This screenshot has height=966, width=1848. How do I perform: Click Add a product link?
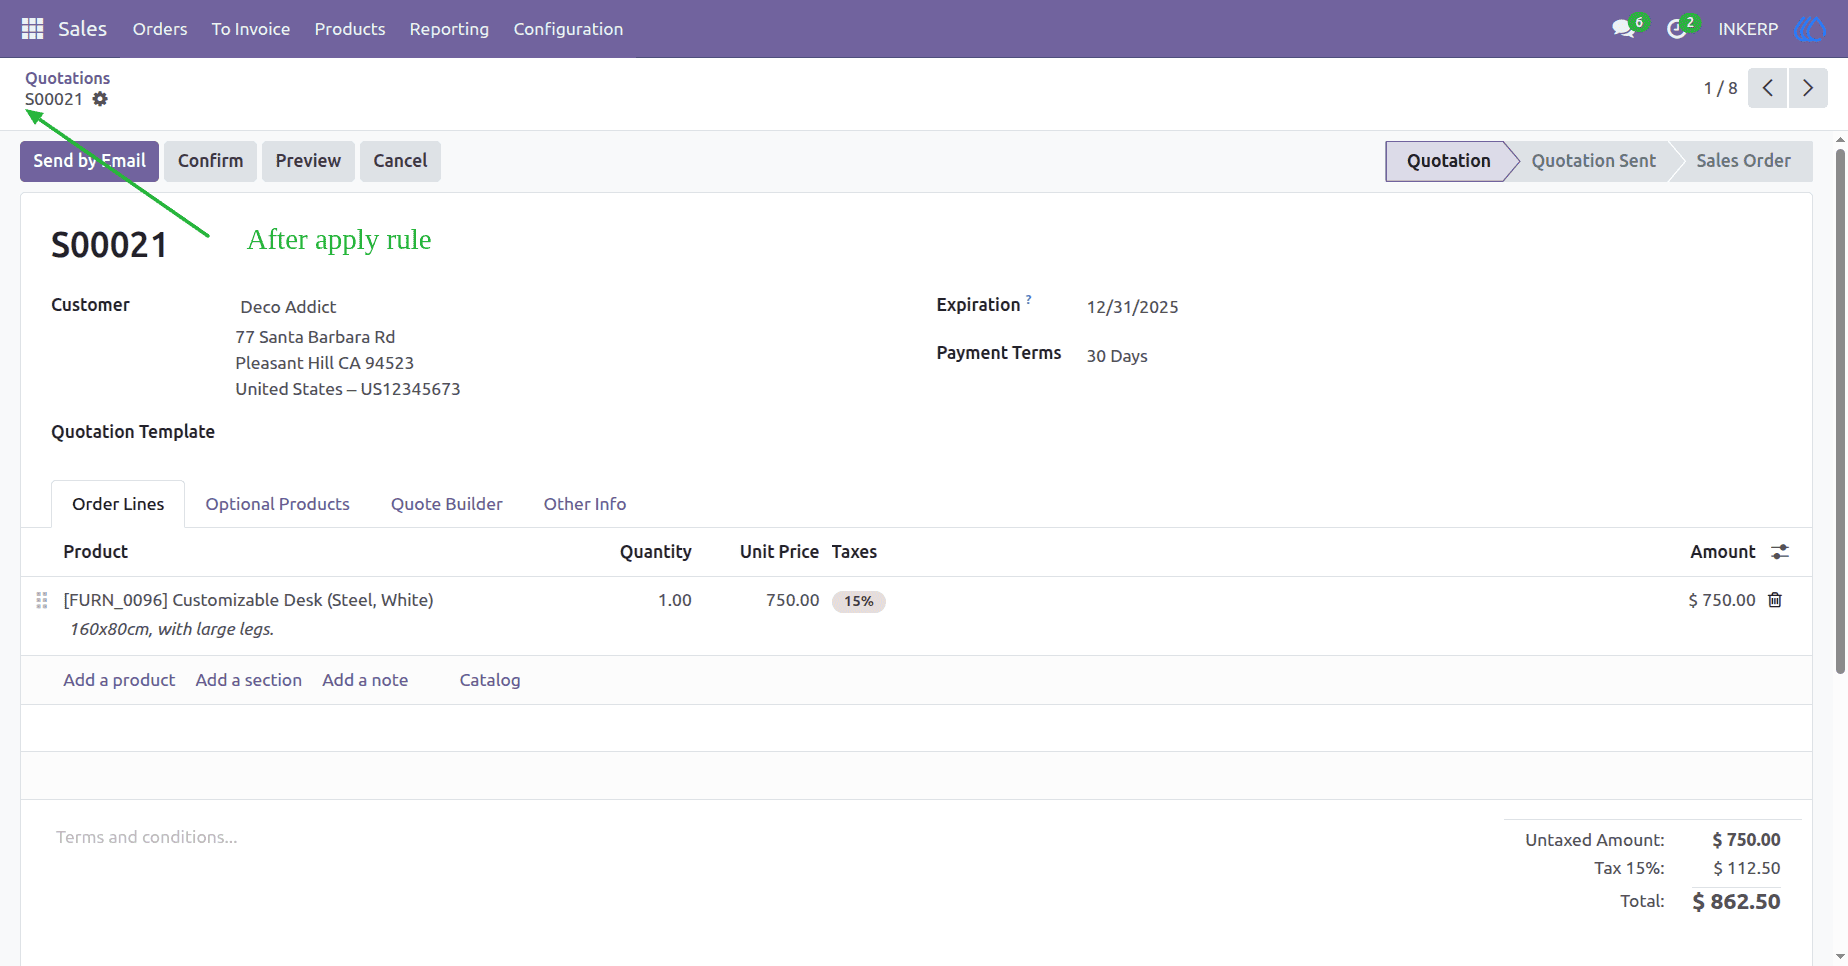[119, 680]
